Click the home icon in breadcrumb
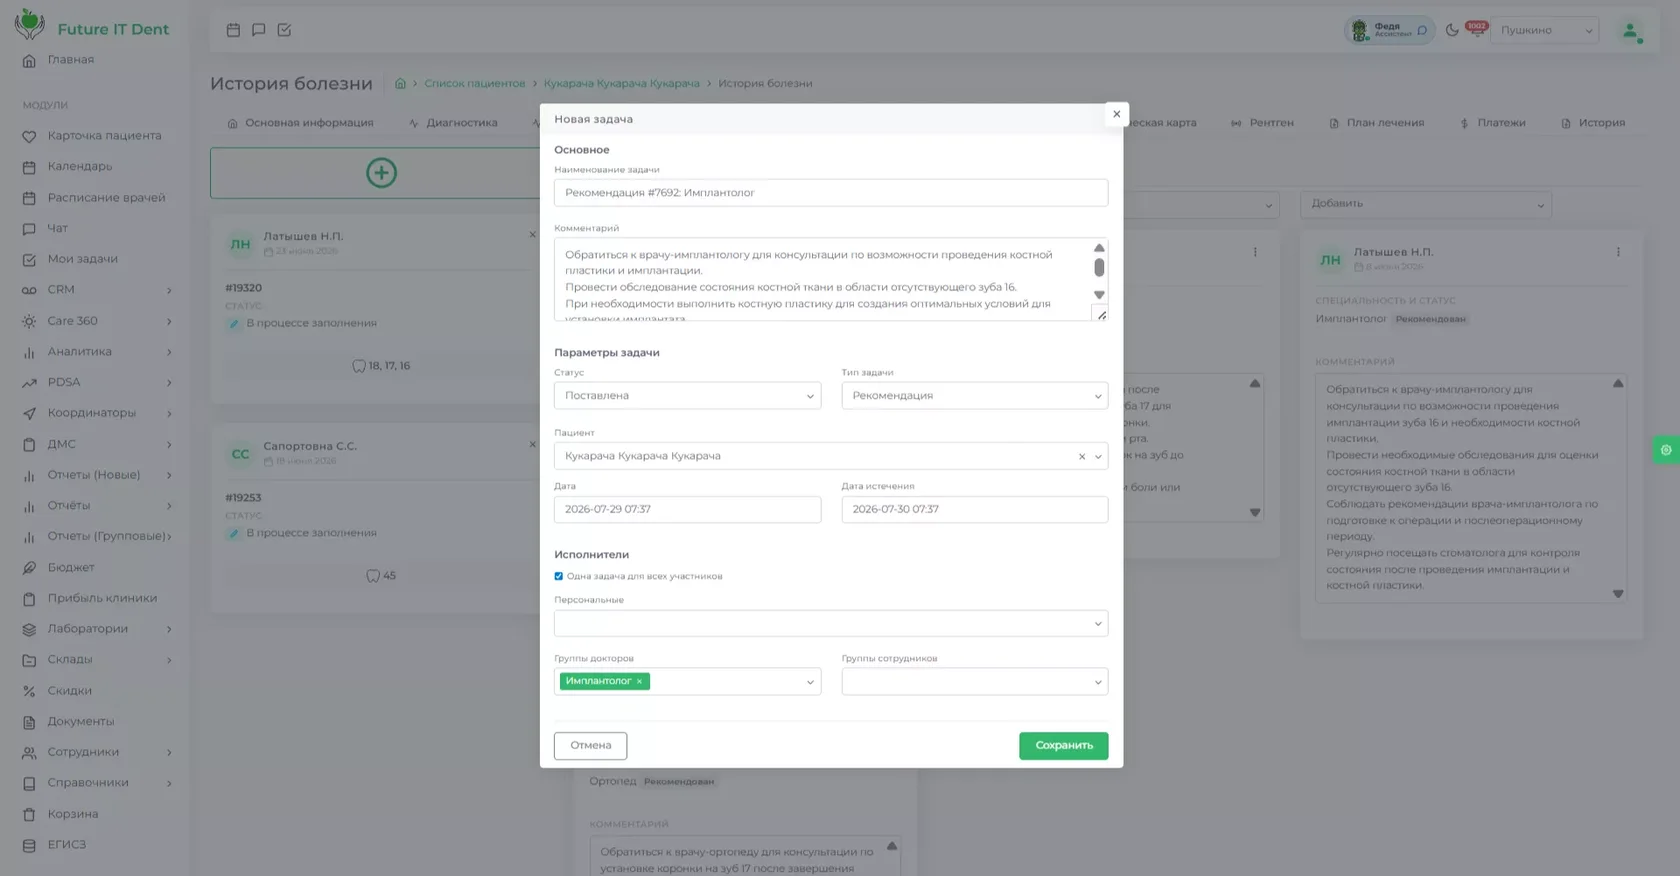 pos(400,84)
